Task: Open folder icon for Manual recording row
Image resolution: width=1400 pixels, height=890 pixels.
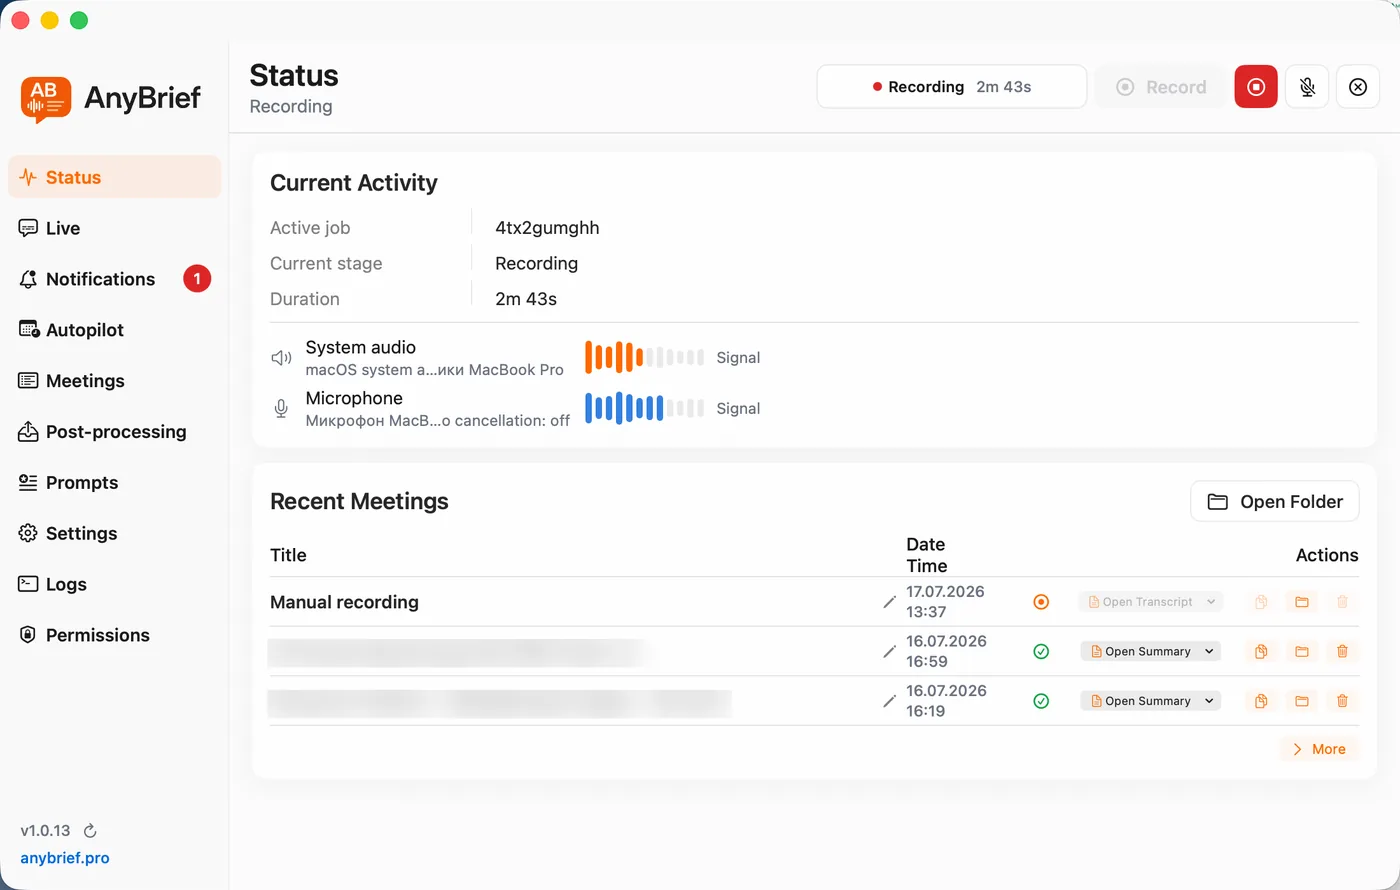Action: [1302, 602]
